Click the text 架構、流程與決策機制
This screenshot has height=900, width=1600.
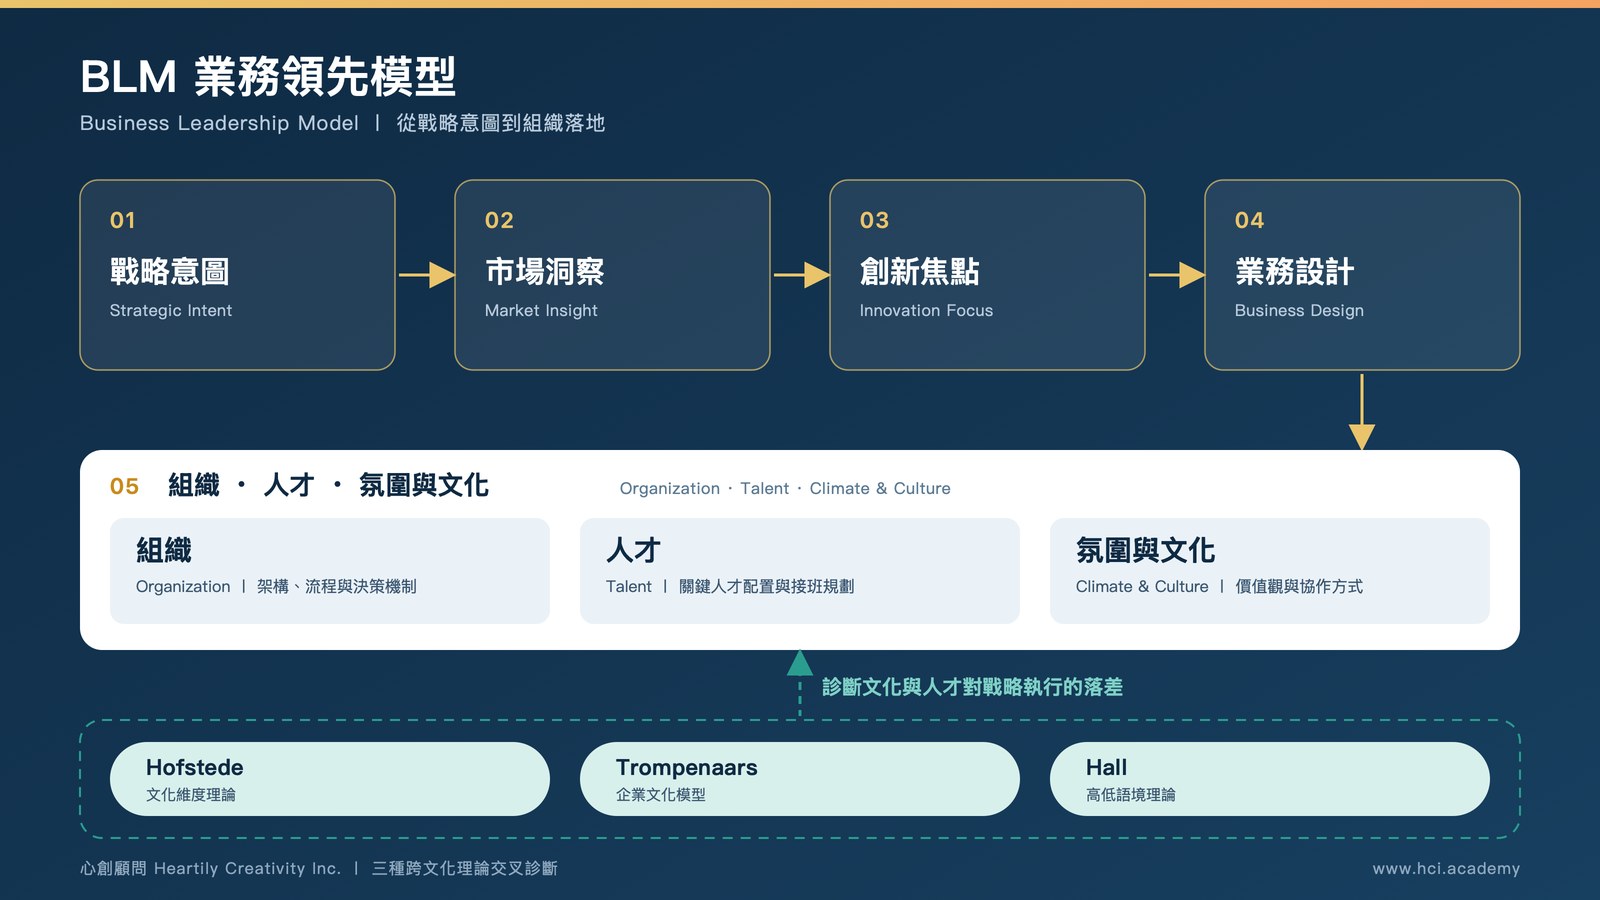tap(337, 587)
